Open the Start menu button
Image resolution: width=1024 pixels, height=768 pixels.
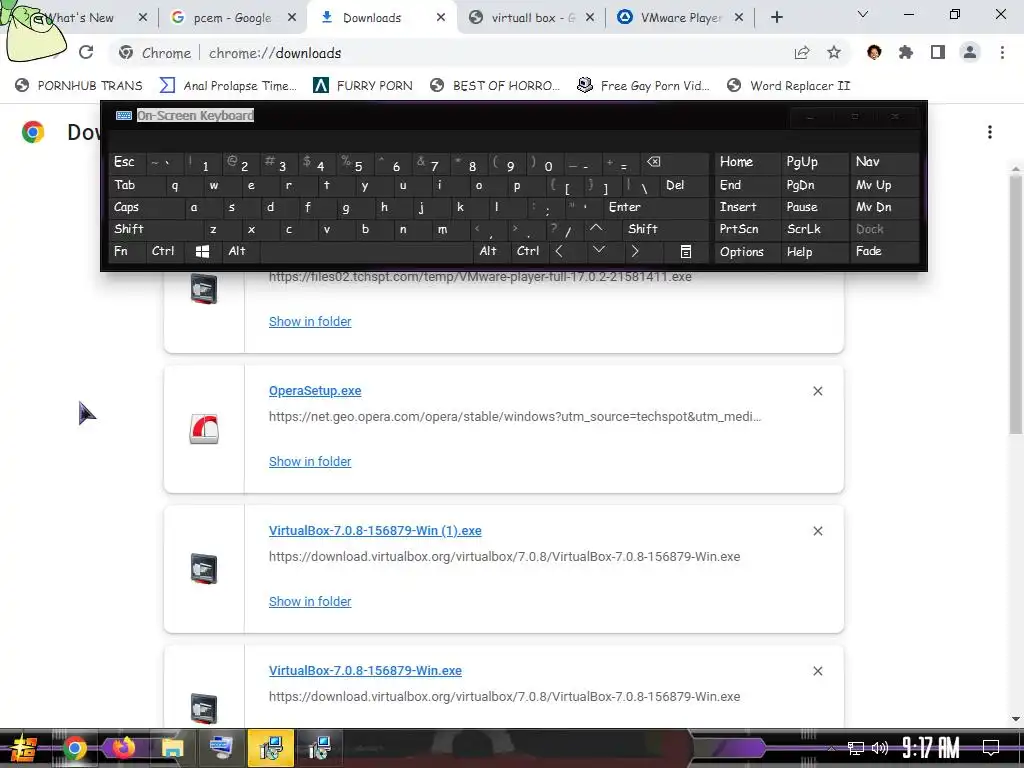click(24, 748)
